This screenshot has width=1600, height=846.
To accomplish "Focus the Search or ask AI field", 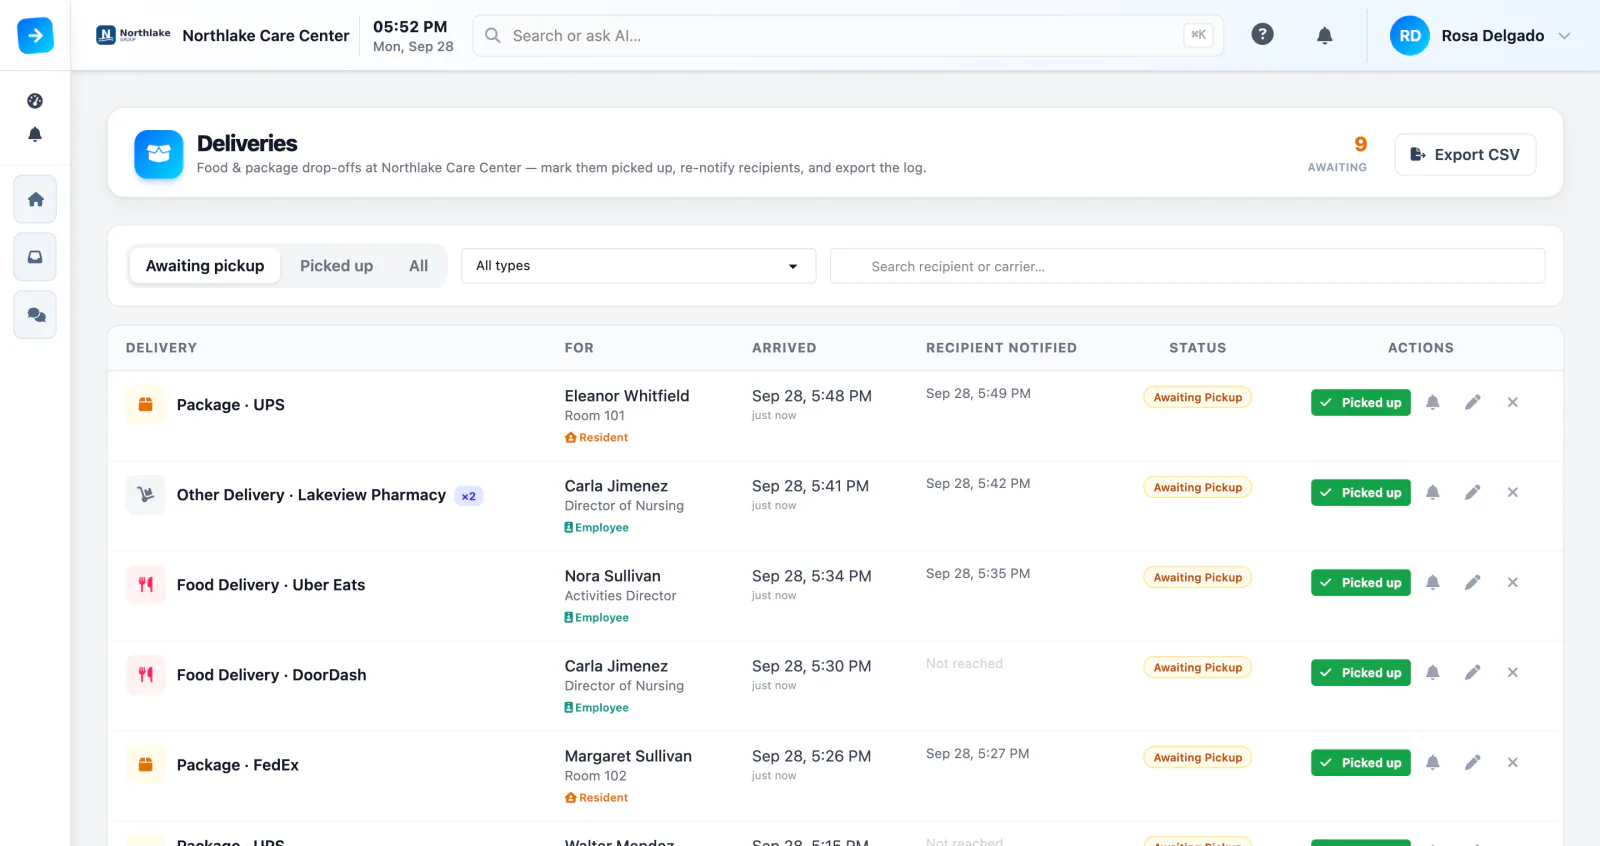I will [x=848, y=36].
